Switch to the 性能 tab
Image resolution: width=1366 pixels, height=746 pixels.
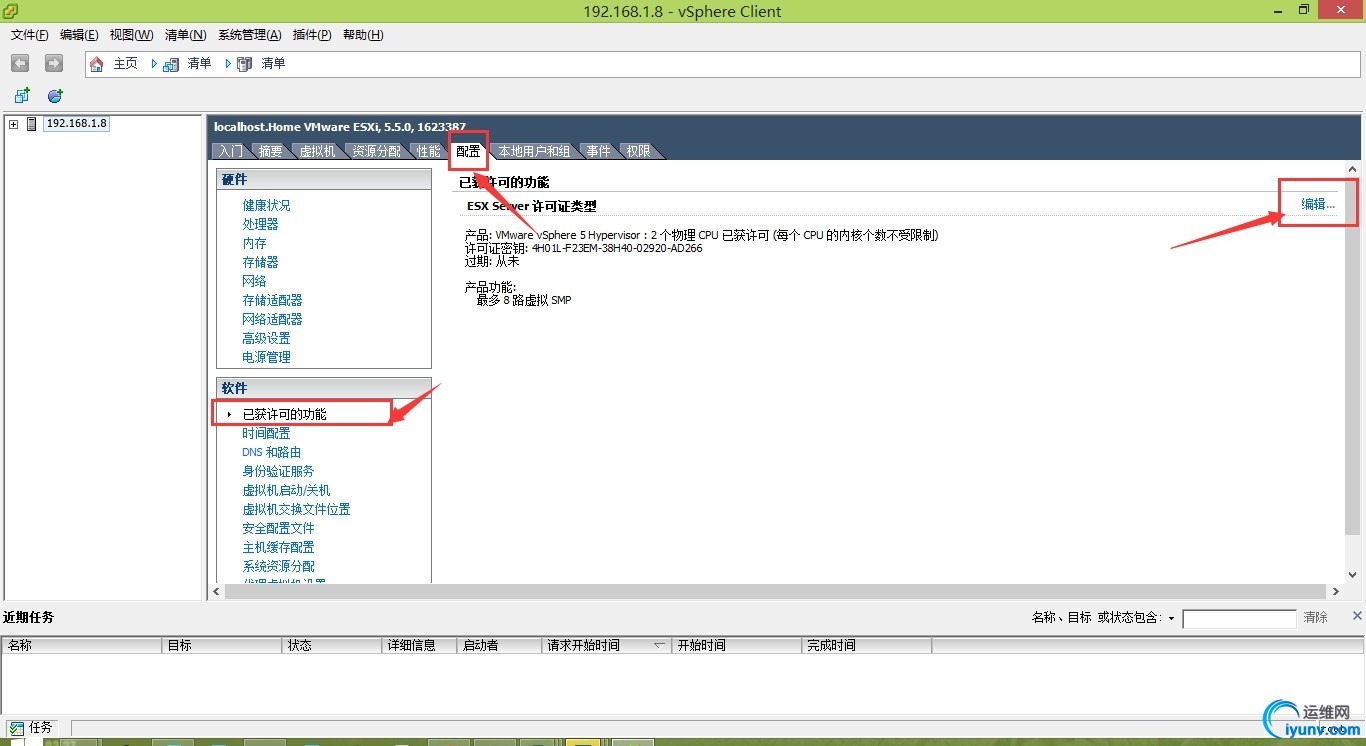click(428, 151)
